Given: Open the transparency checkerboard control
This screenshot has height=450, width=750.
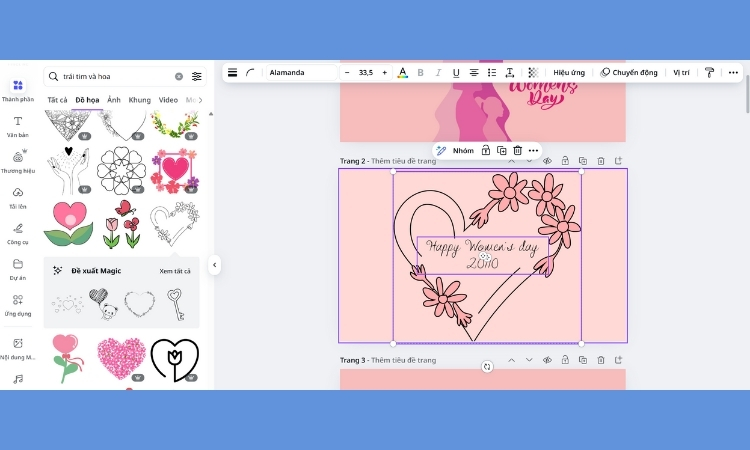Looking at the screenshot, I should click(533, 73).
